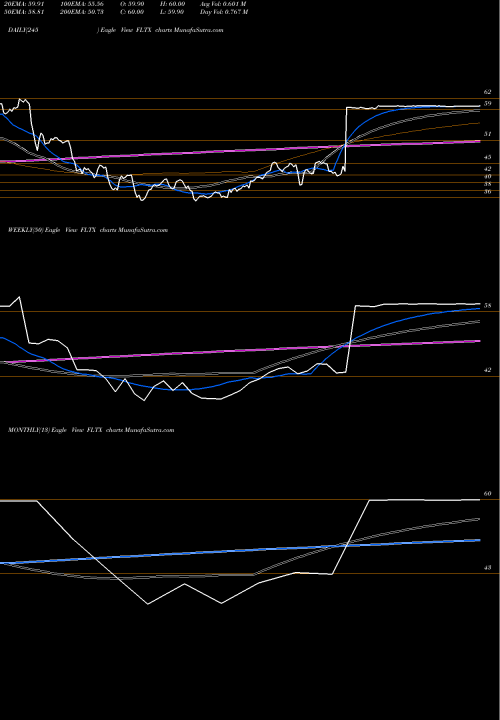This screenshot has width=500, height=720.
Task: Click the 50EMA value in the header
Action: click(24, 12)
